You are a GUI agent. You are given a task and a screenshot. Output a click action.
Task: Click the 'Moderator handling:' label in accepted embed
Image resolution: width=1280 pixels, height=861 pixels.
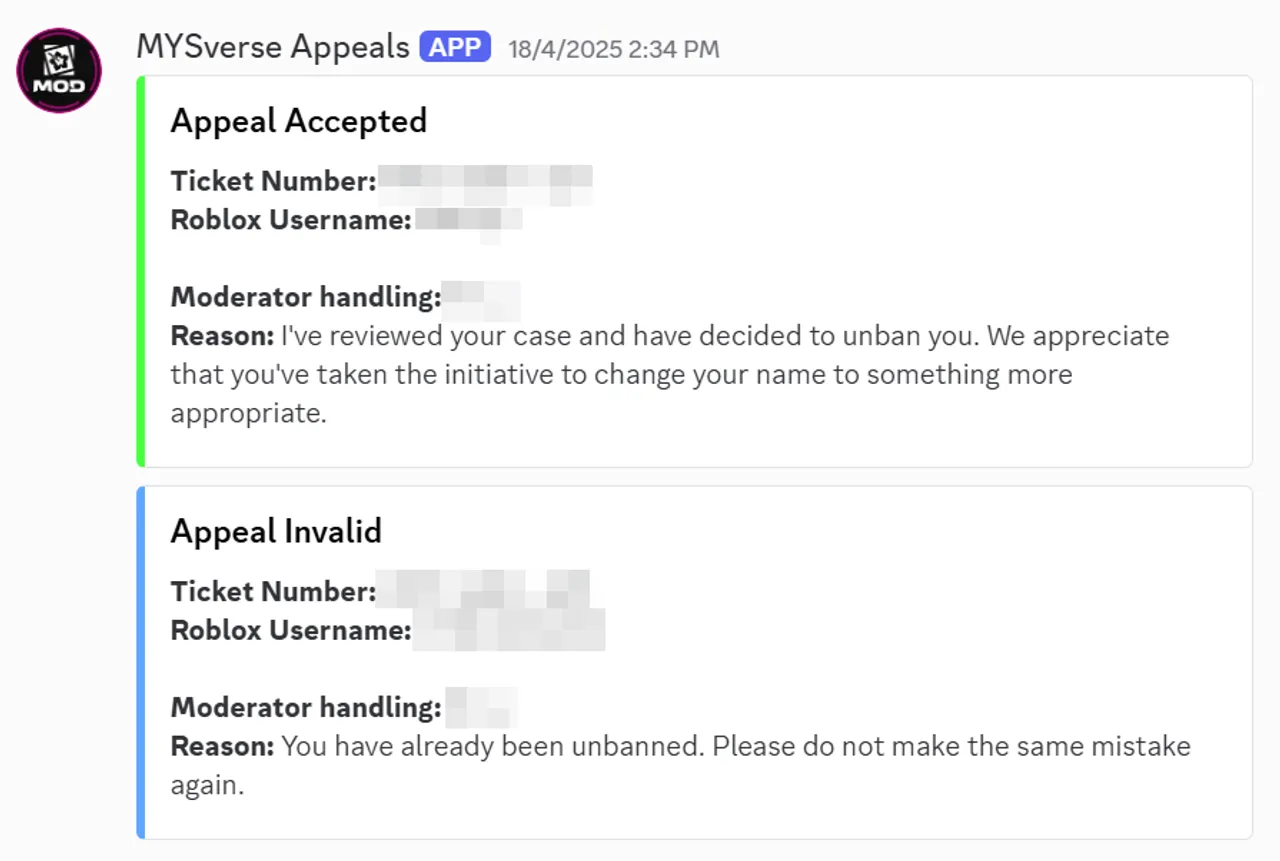click(x=306, y=298)
